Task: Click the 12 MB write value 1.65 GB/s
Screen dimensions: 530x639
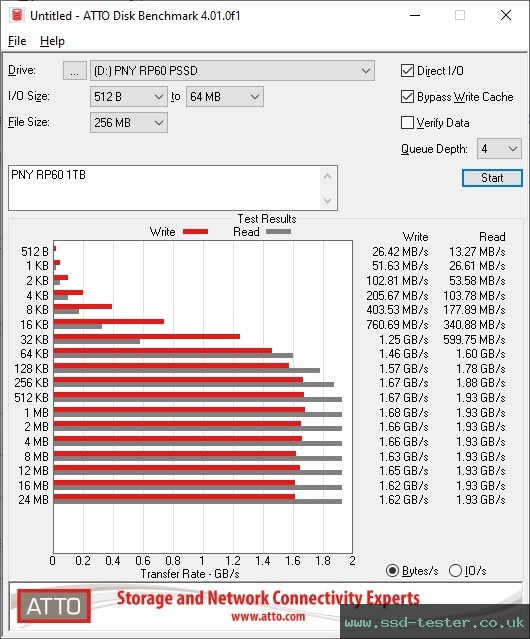Action: [x=404, y=471]
